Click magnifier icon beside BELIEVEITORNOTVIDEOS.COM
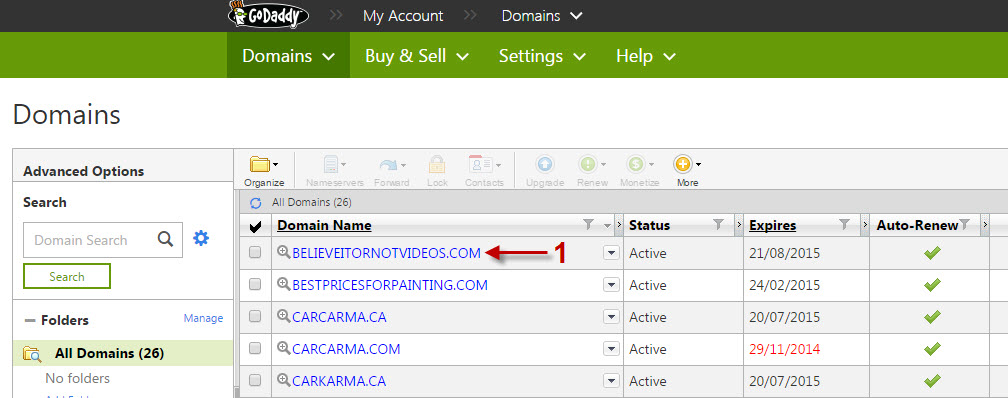 (x=284, y=252)
